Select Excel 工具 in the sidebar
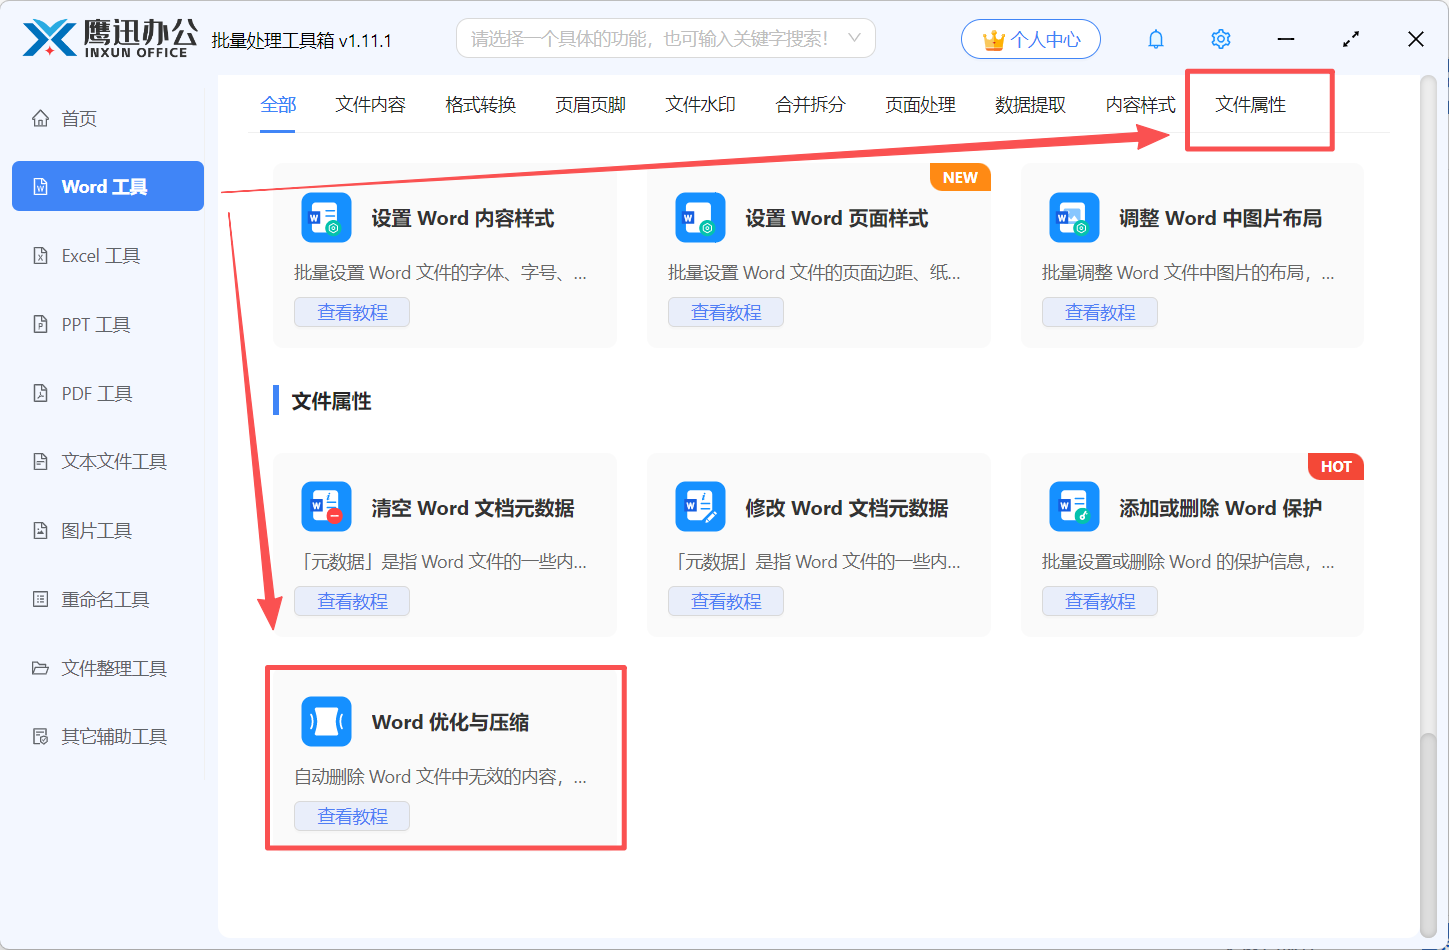 (108, 255)
